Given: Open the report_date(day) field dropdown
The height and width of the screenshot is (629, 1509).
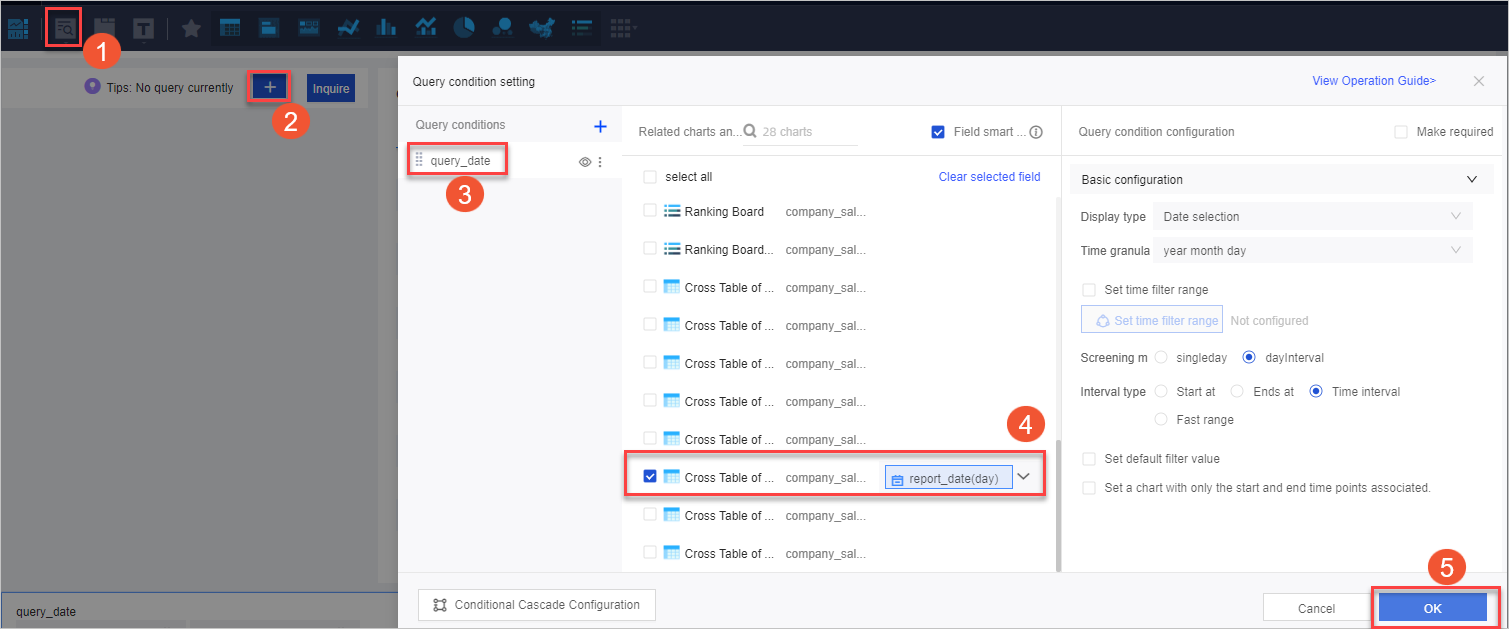Looking at the screenshot, I should coord(948,478).
